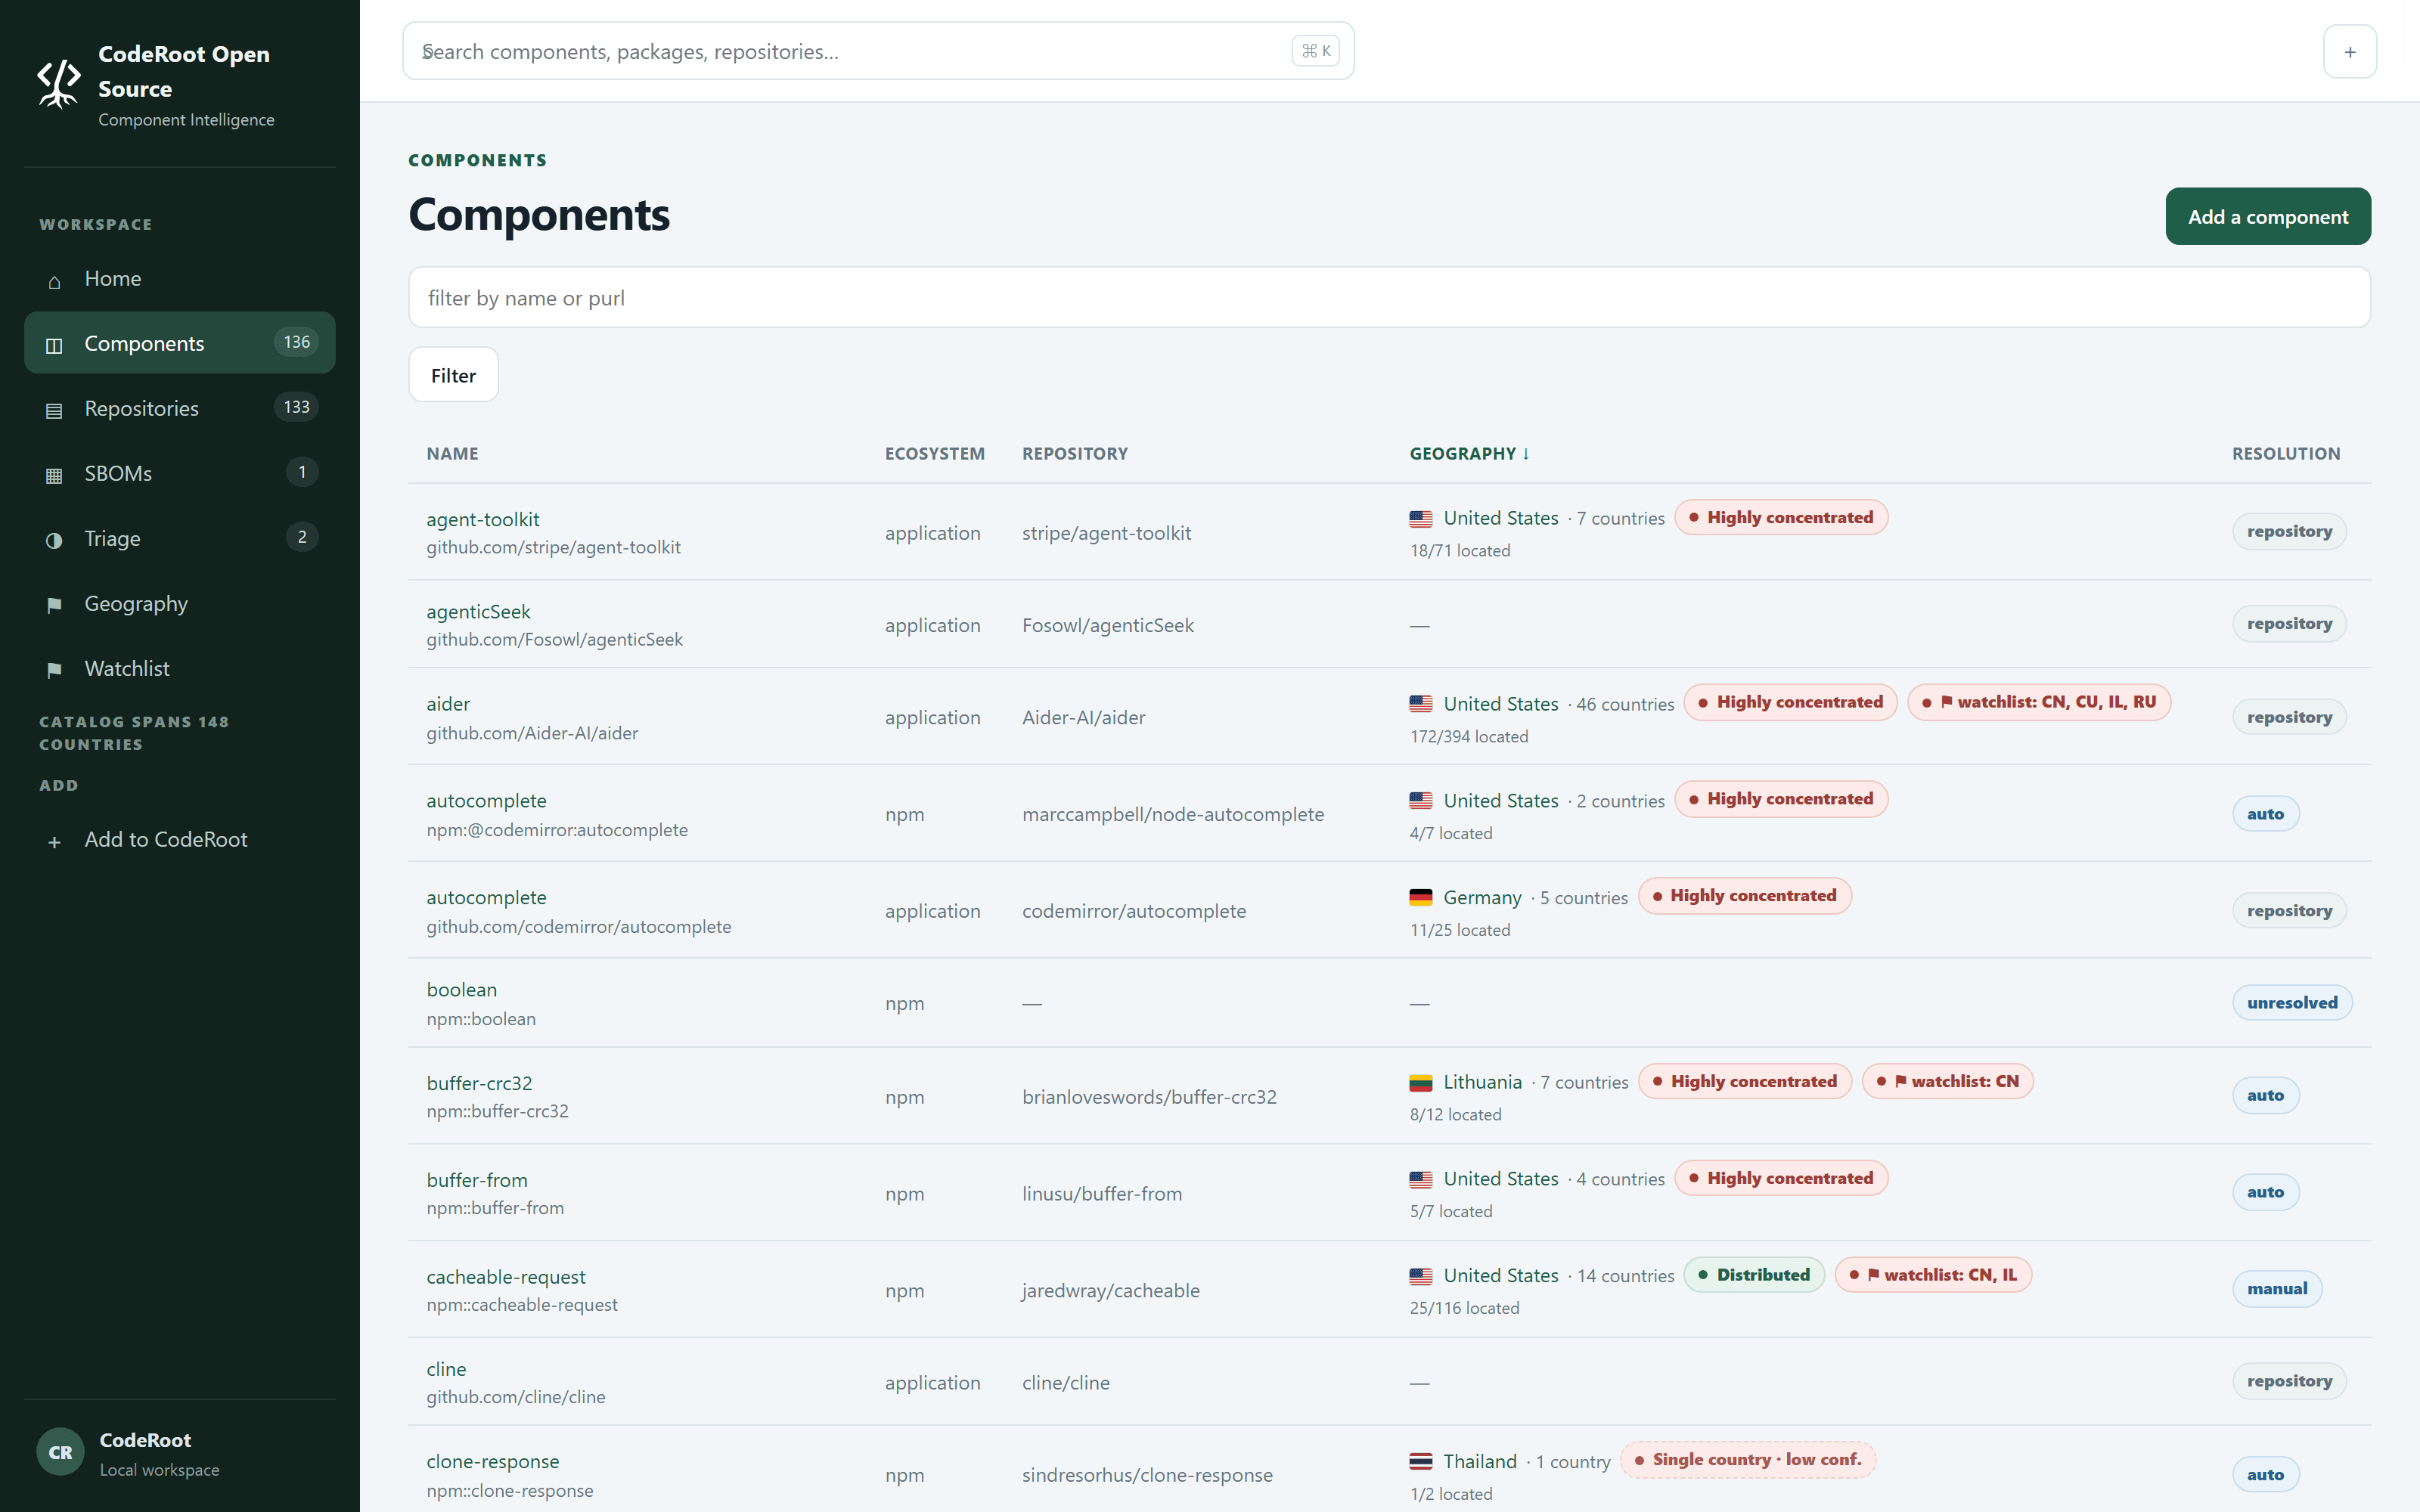Screen dimensions: 2420x1512
Task: Click the Filter button
Action: [x=453, y=375]
